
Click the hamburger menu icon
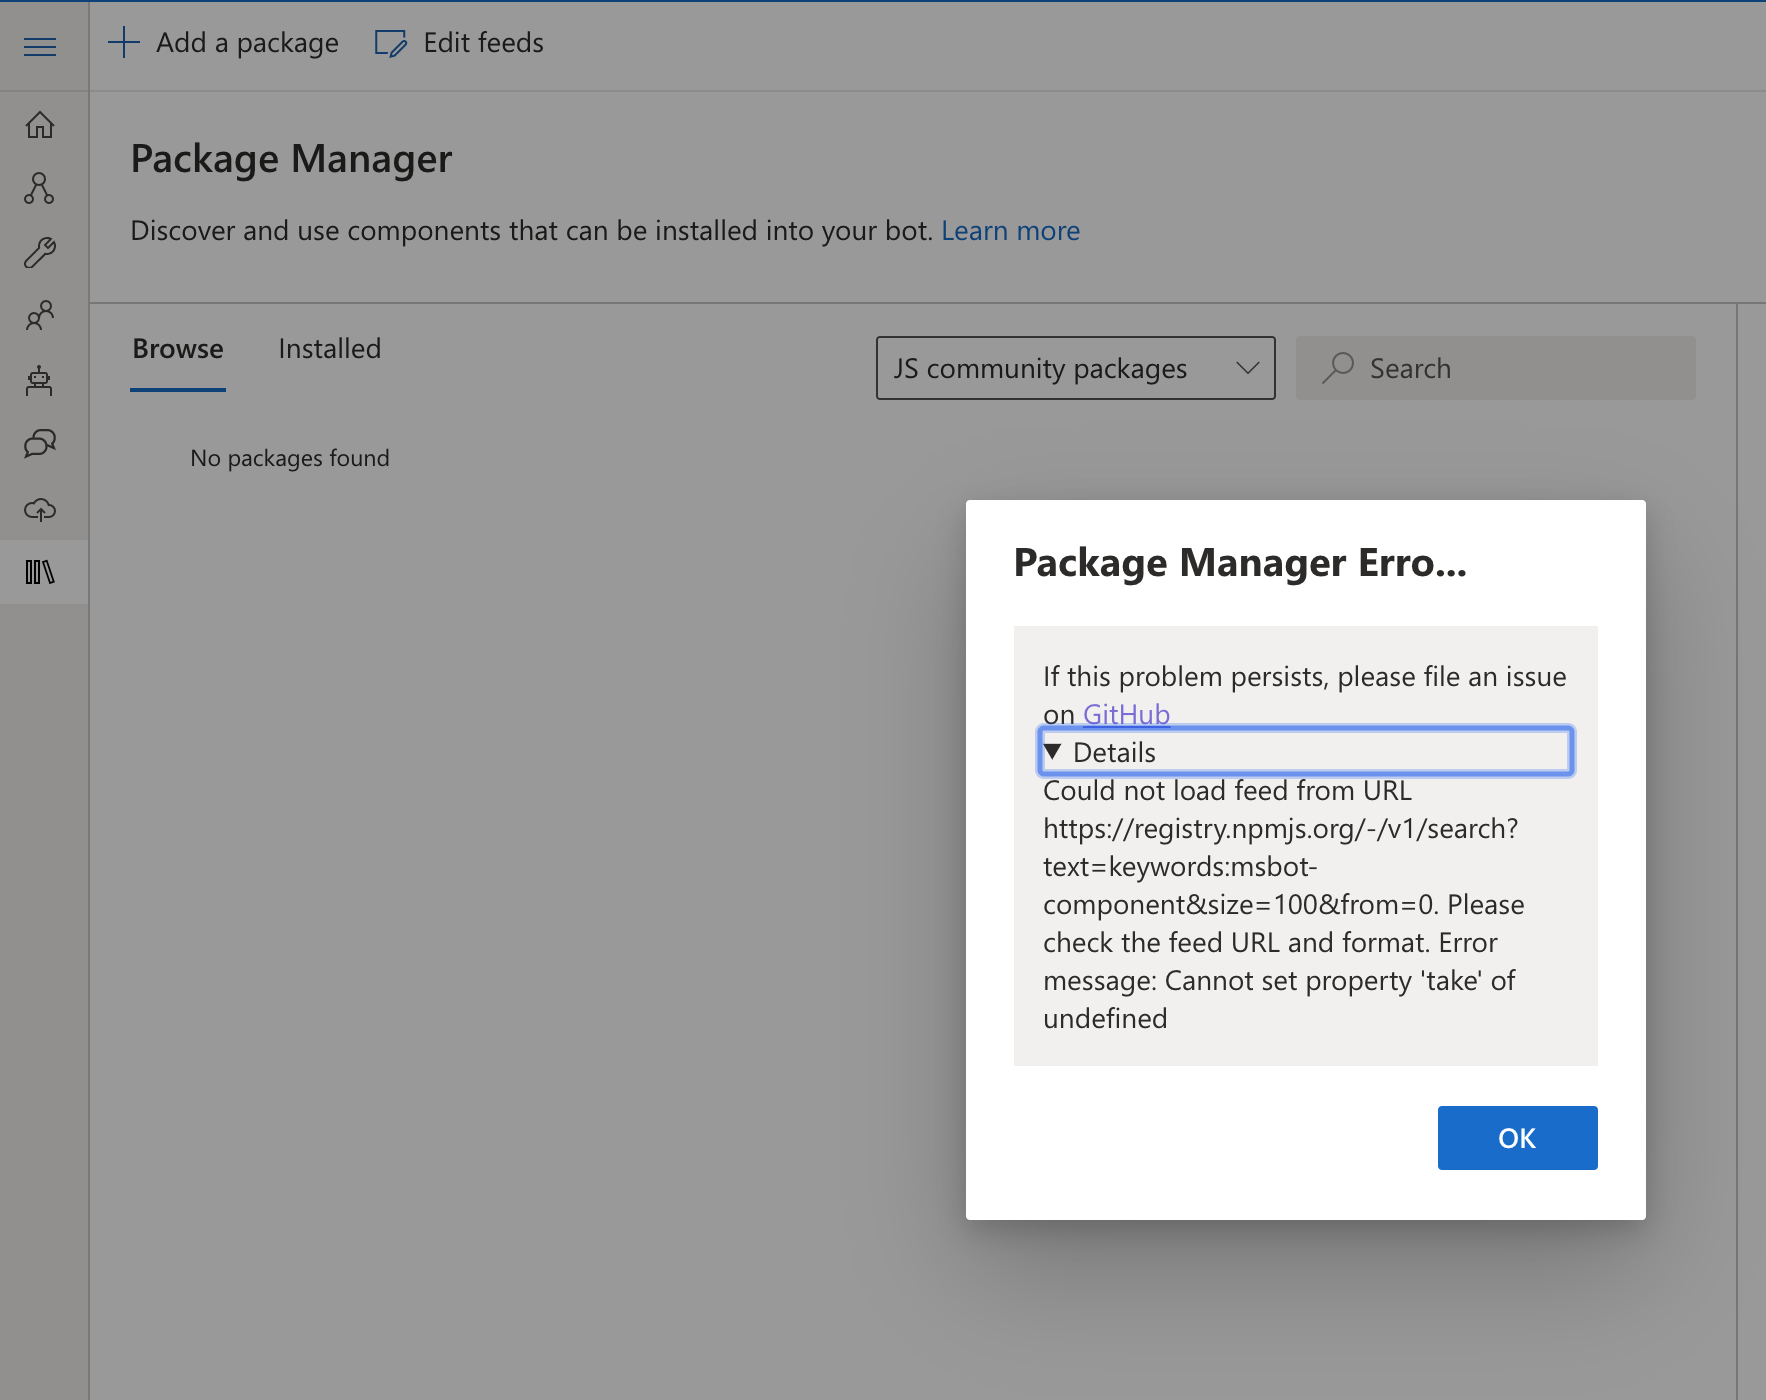(40, 47)
